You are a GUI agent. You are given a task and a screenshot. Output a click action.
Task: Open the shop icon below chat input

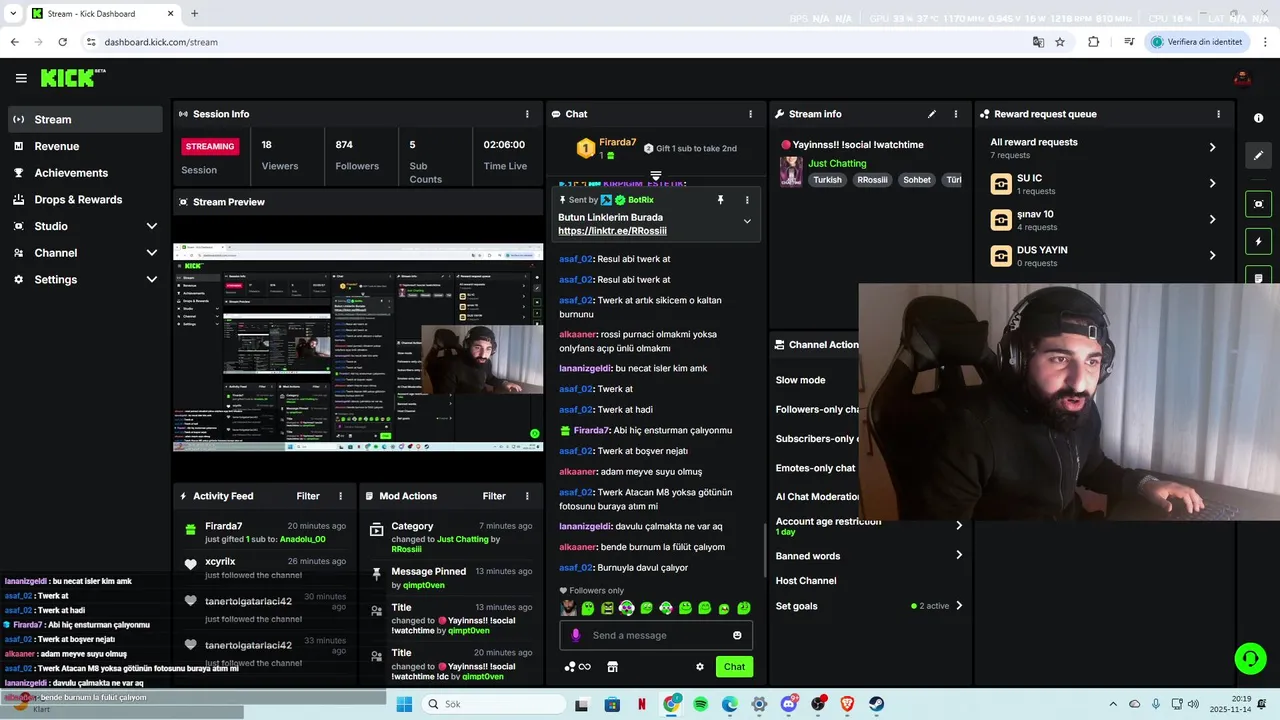[x=612, y=667]
